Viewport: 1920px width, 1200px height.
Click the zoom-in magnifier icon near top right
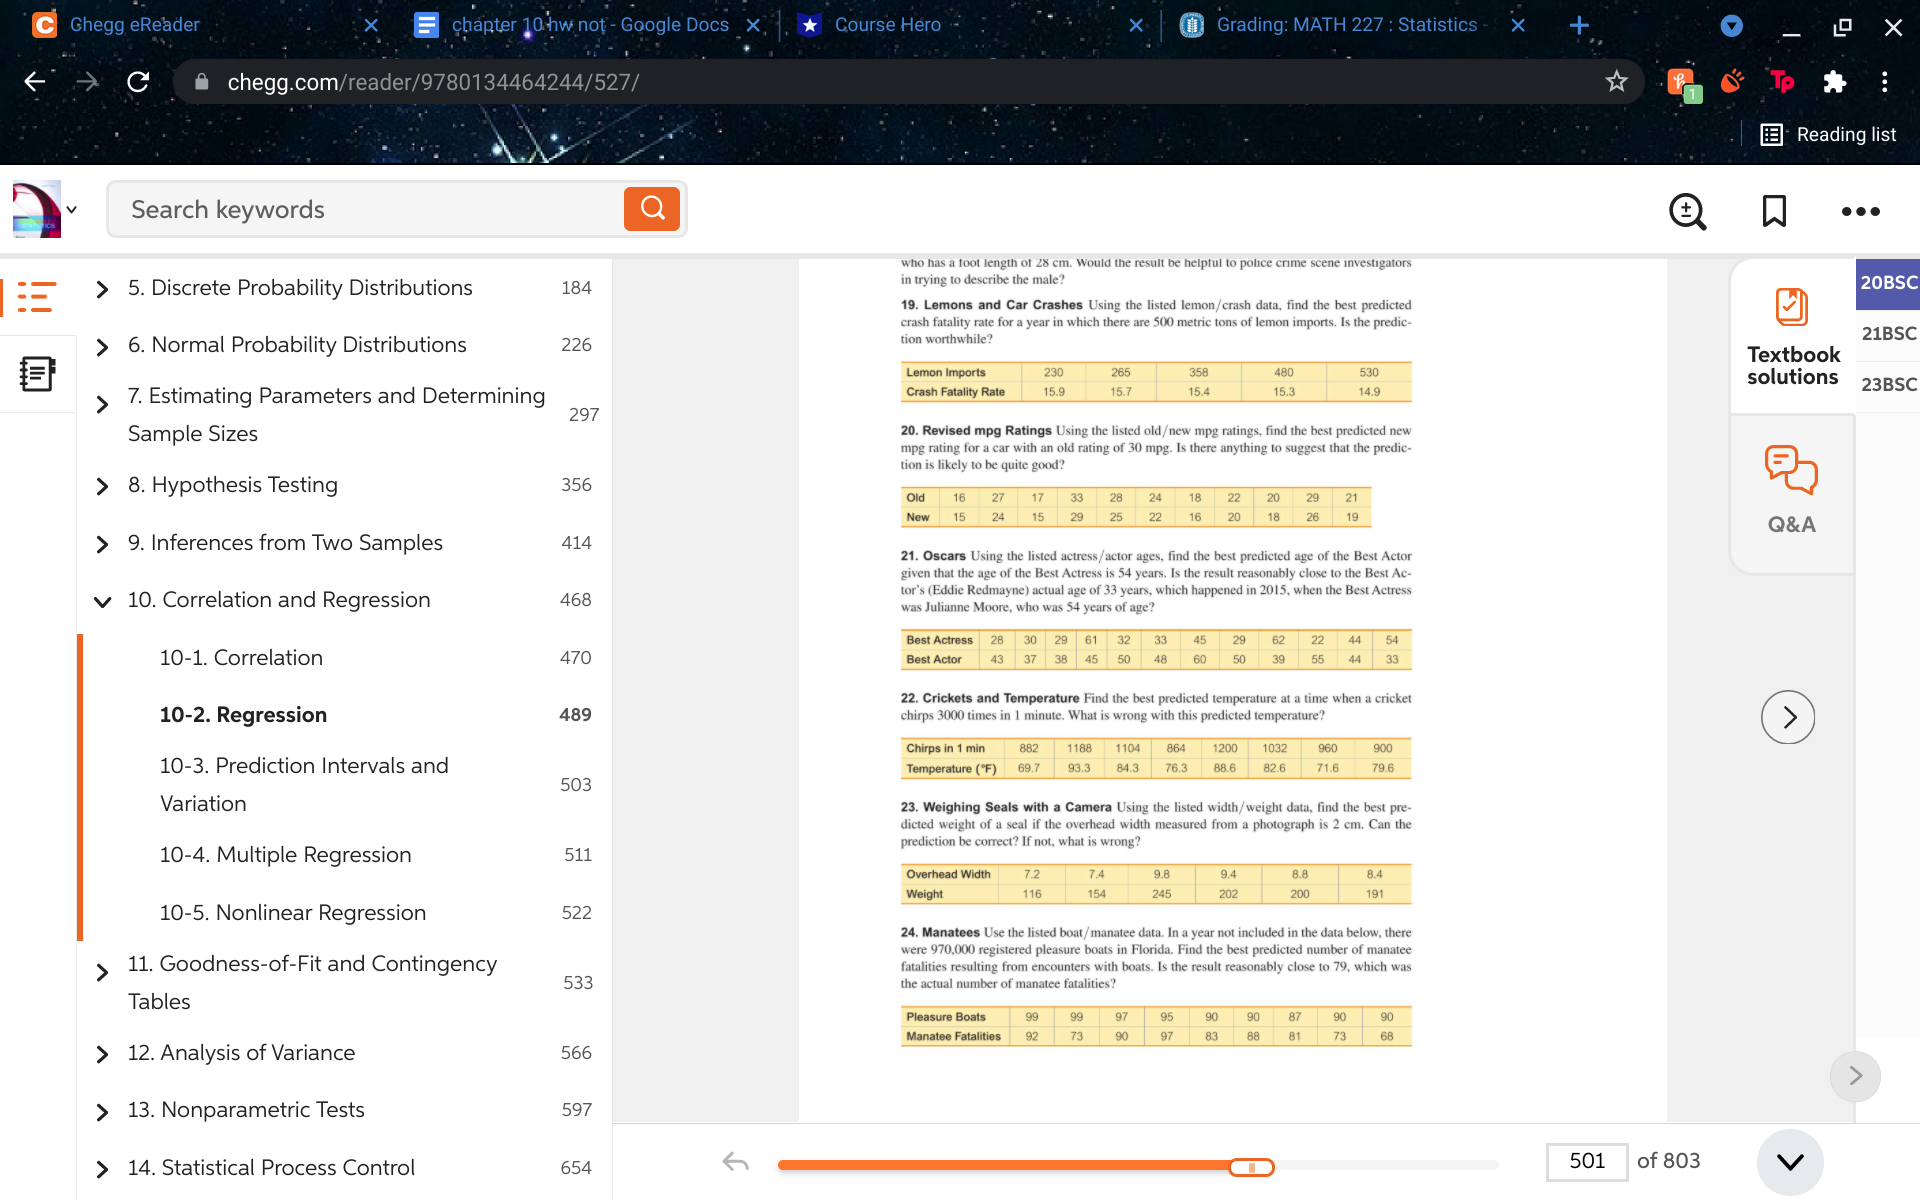[x=1687, y=211]
